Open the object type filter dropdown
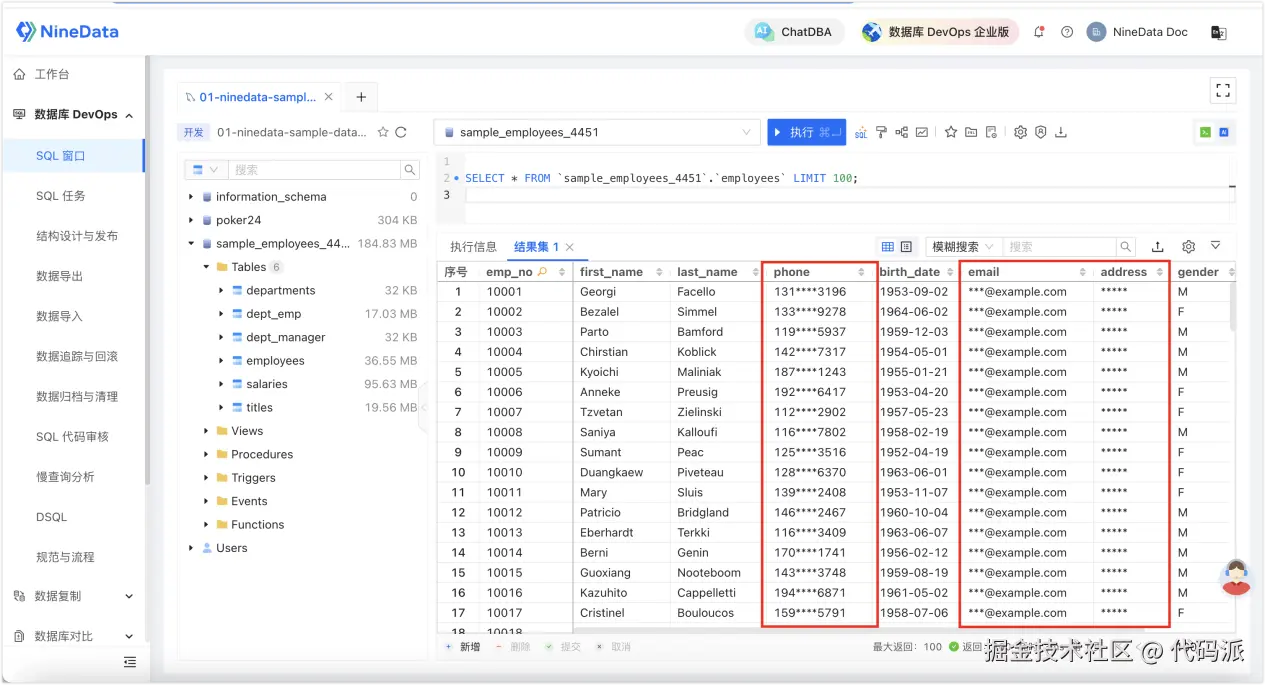This screenshot has width=1265, height=685. click(205, 170)
